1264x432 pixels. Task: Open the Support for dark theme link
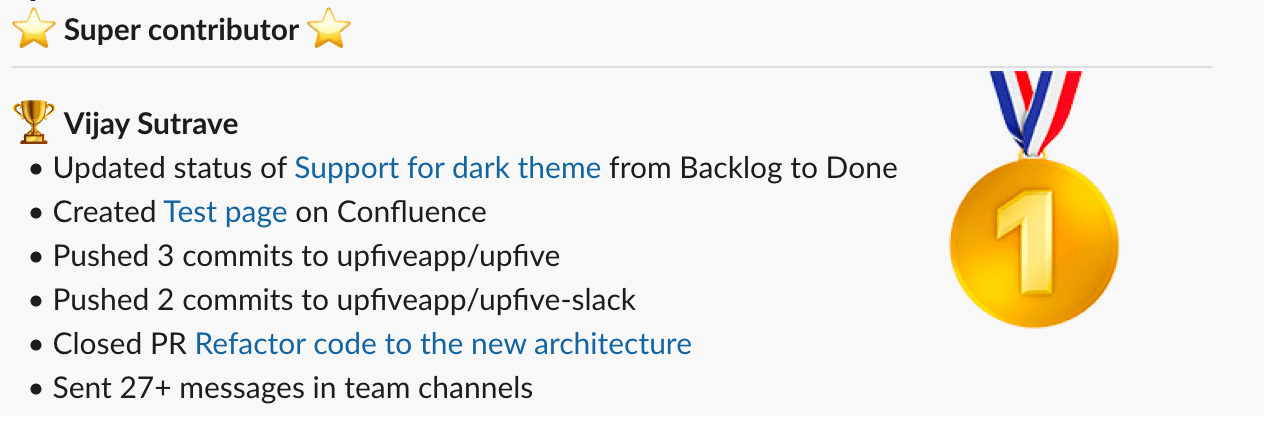pyautogui.click(x=448, y=168)
